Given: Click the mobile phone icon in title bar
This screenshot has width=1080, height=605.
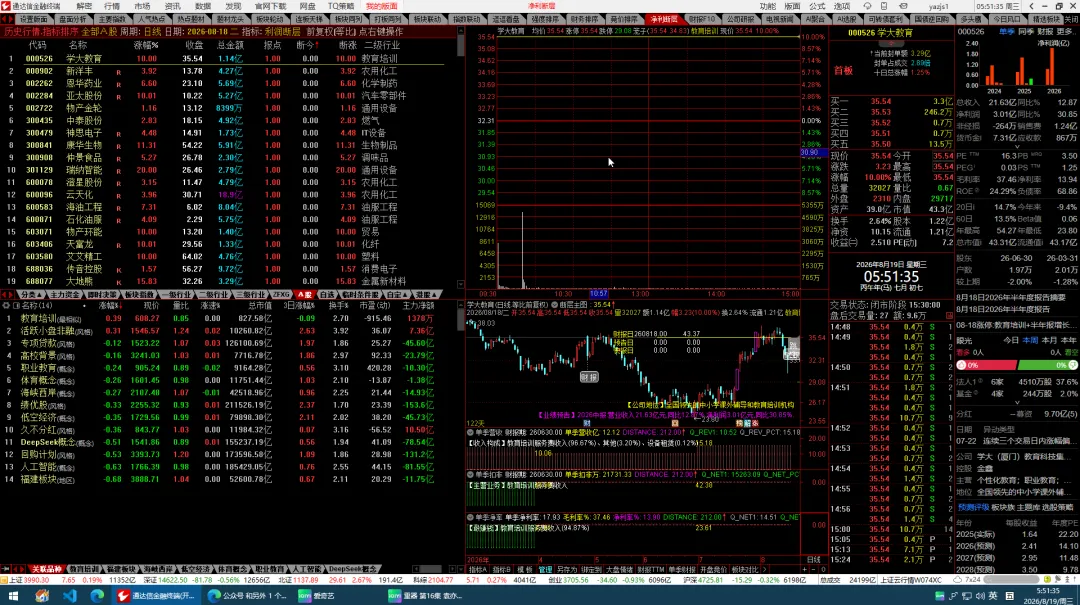Looking at the screenshot, I should pyautogui.click(x=884, y=6).
